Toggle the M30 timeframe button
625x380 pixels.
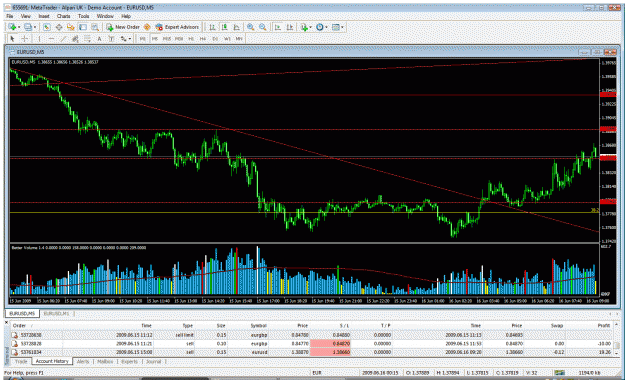tap(179, 39)
